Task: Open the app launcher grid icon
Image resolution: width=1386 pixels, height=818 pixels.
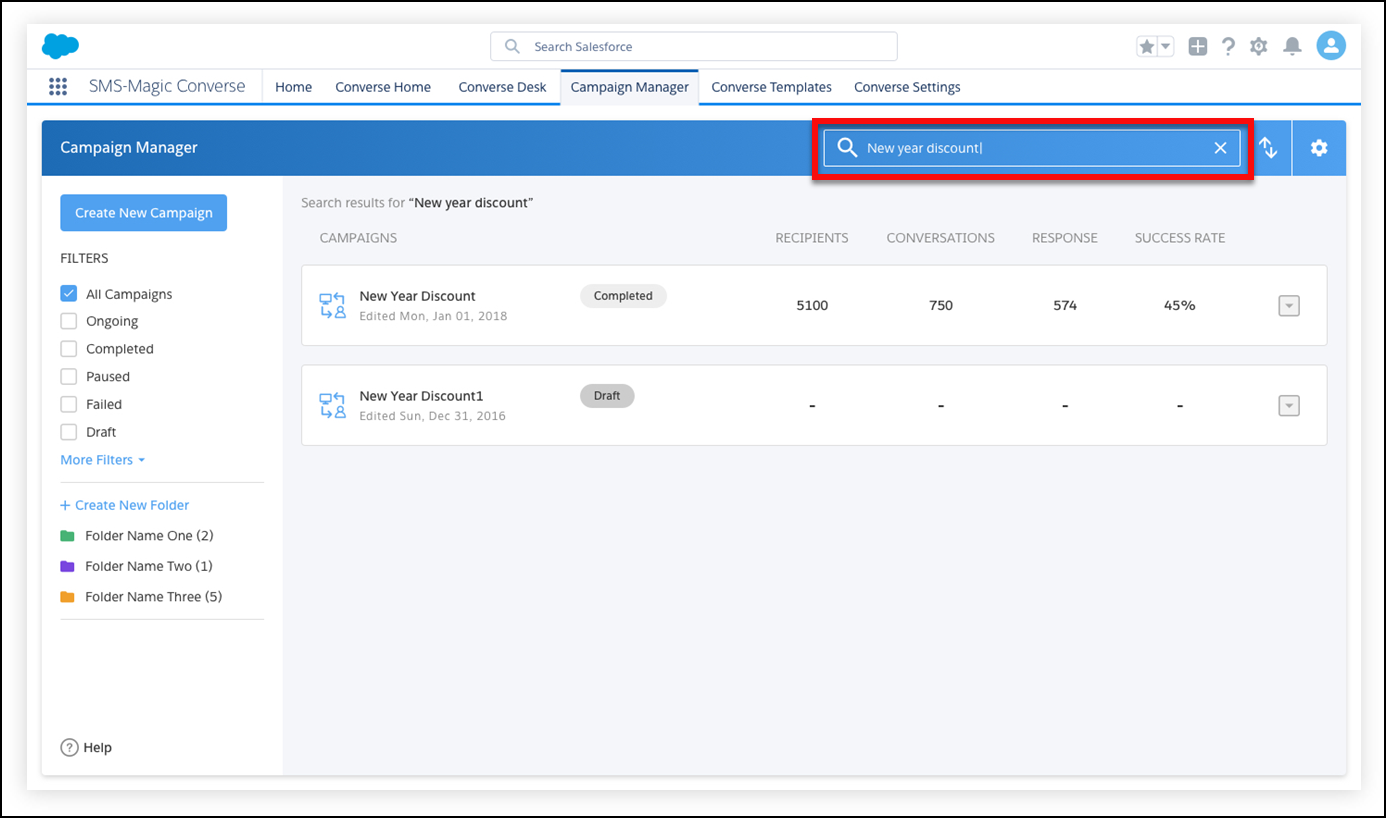Action: point(58,87)
